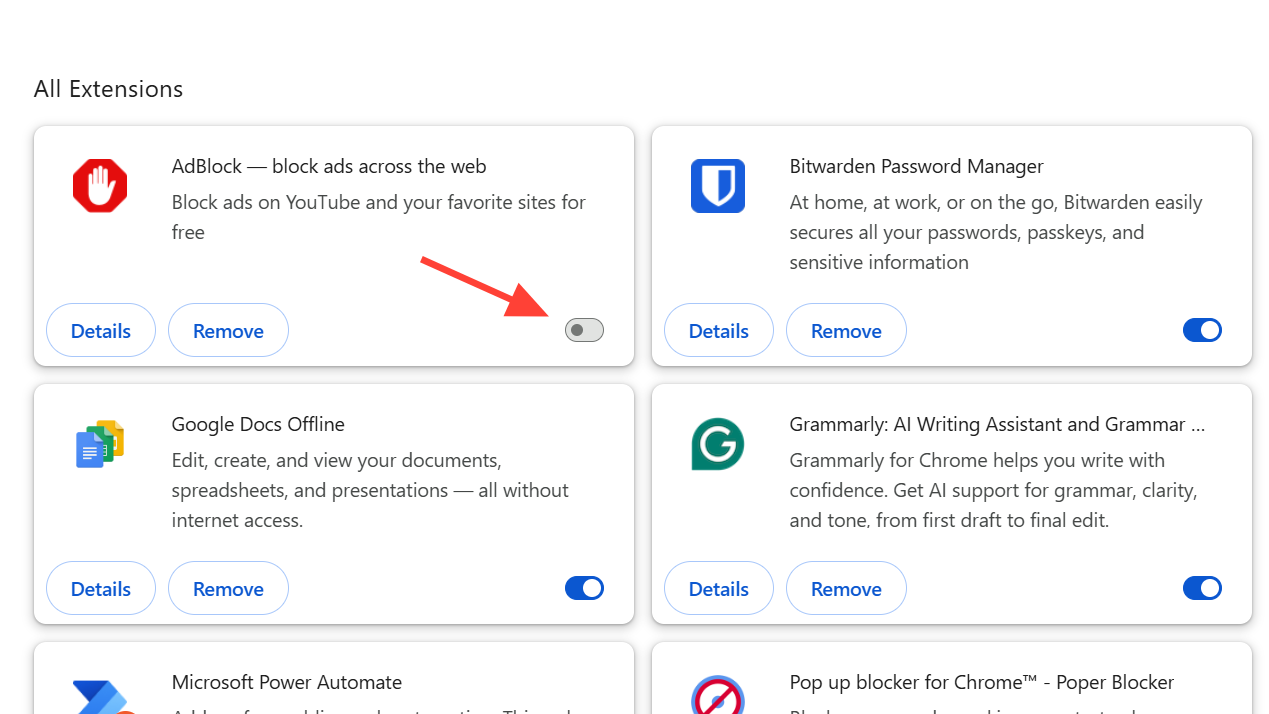Switch off the Grammarly extension toggle
The height and width of the screenshot is (714, 1269).
tap(1202, 588)
